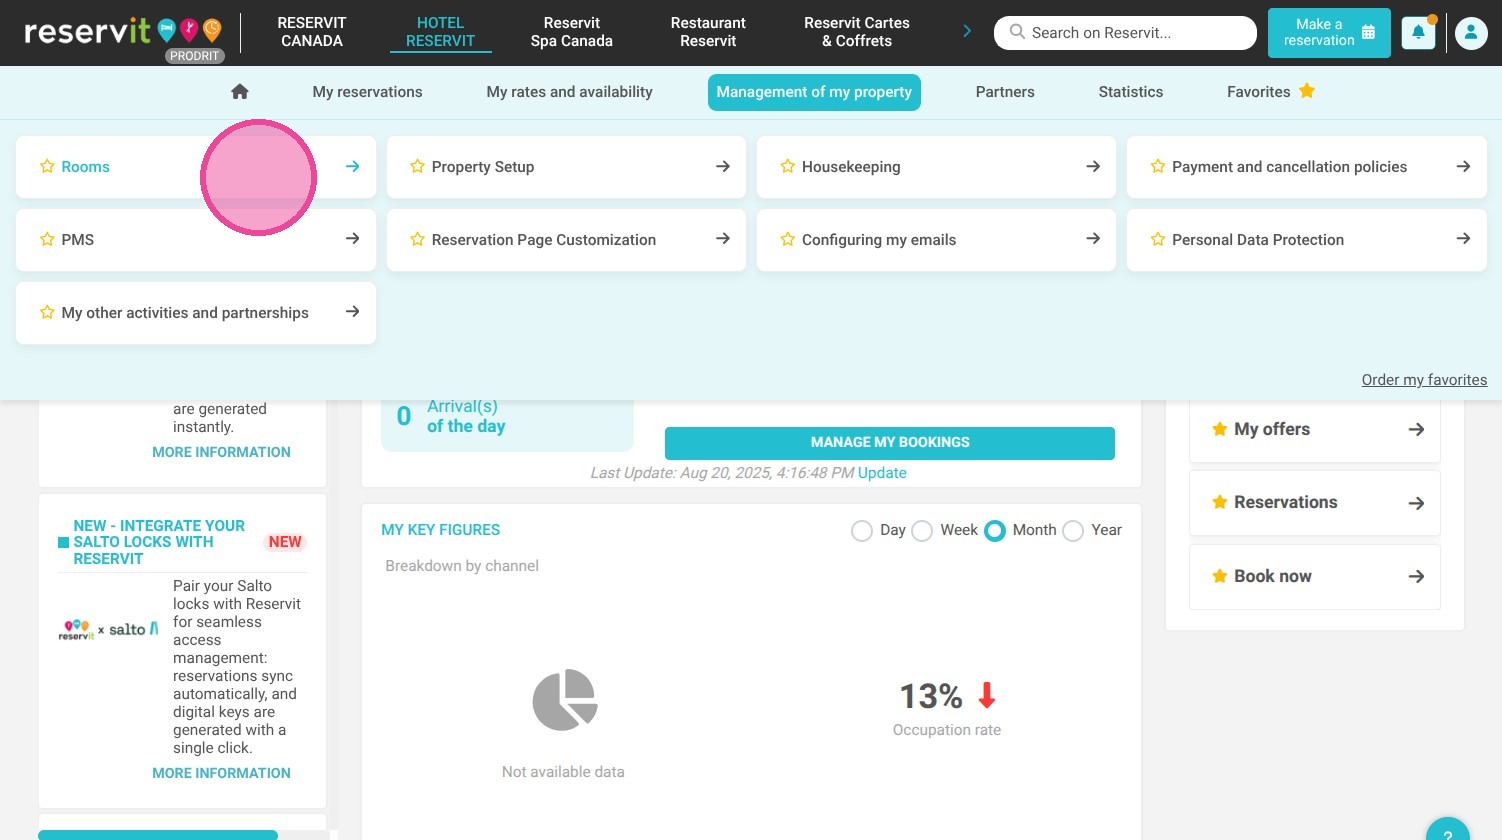Open the Statistics menu
1502x840 pixels.
pos(1130,92)
